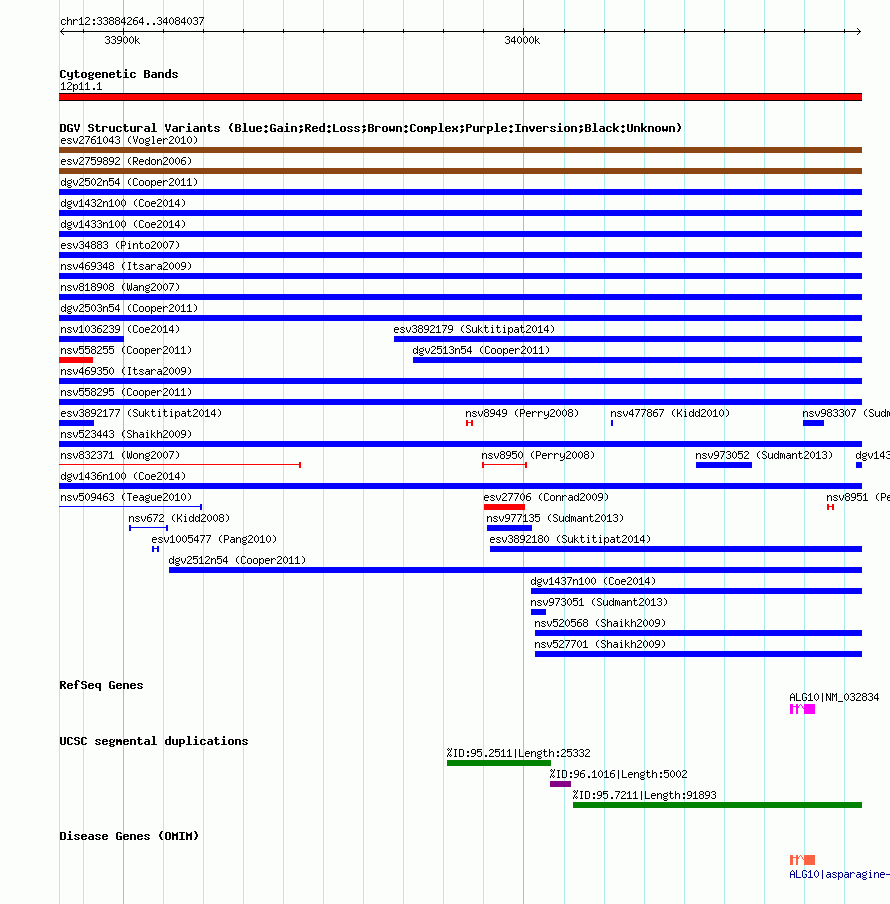Click dgv1437n100 (Coe2014) variant label

(x=594, y=581)
